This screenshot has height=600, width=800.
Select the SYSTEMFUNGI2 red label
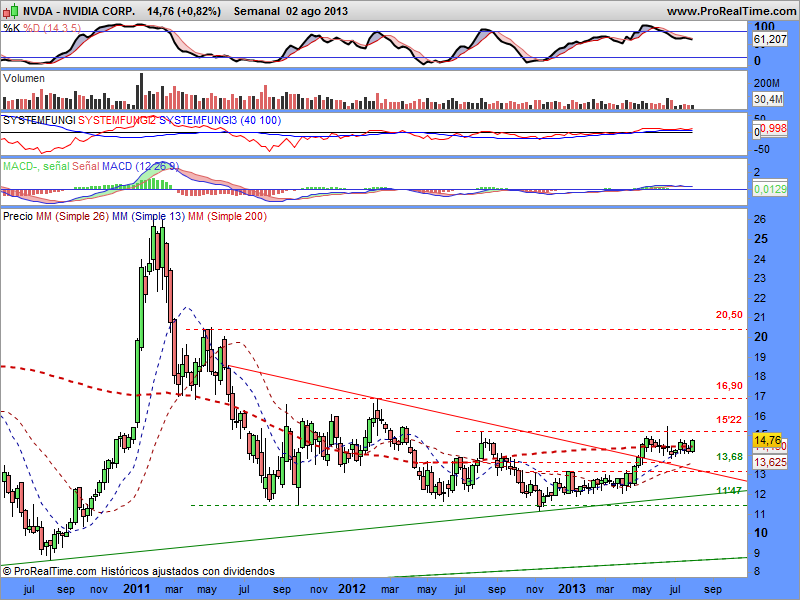pyautogui.click(x=117, y=120)
